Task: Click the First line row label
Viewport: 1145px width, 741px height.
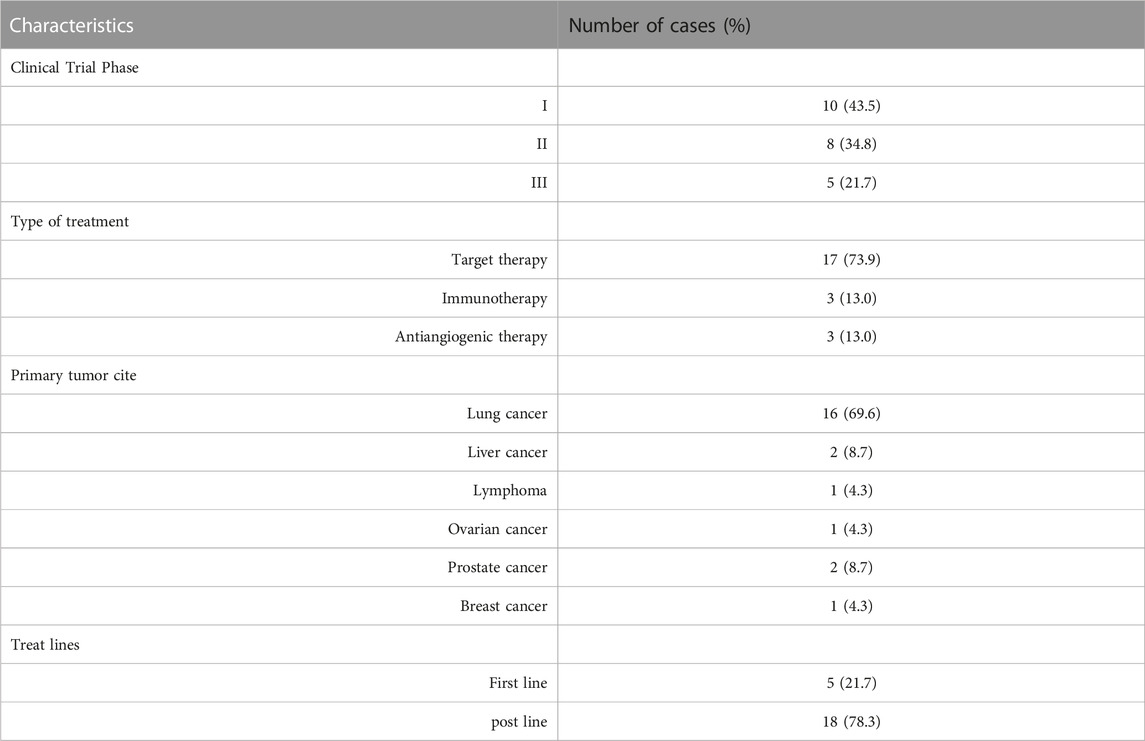Action: [518, 683]
